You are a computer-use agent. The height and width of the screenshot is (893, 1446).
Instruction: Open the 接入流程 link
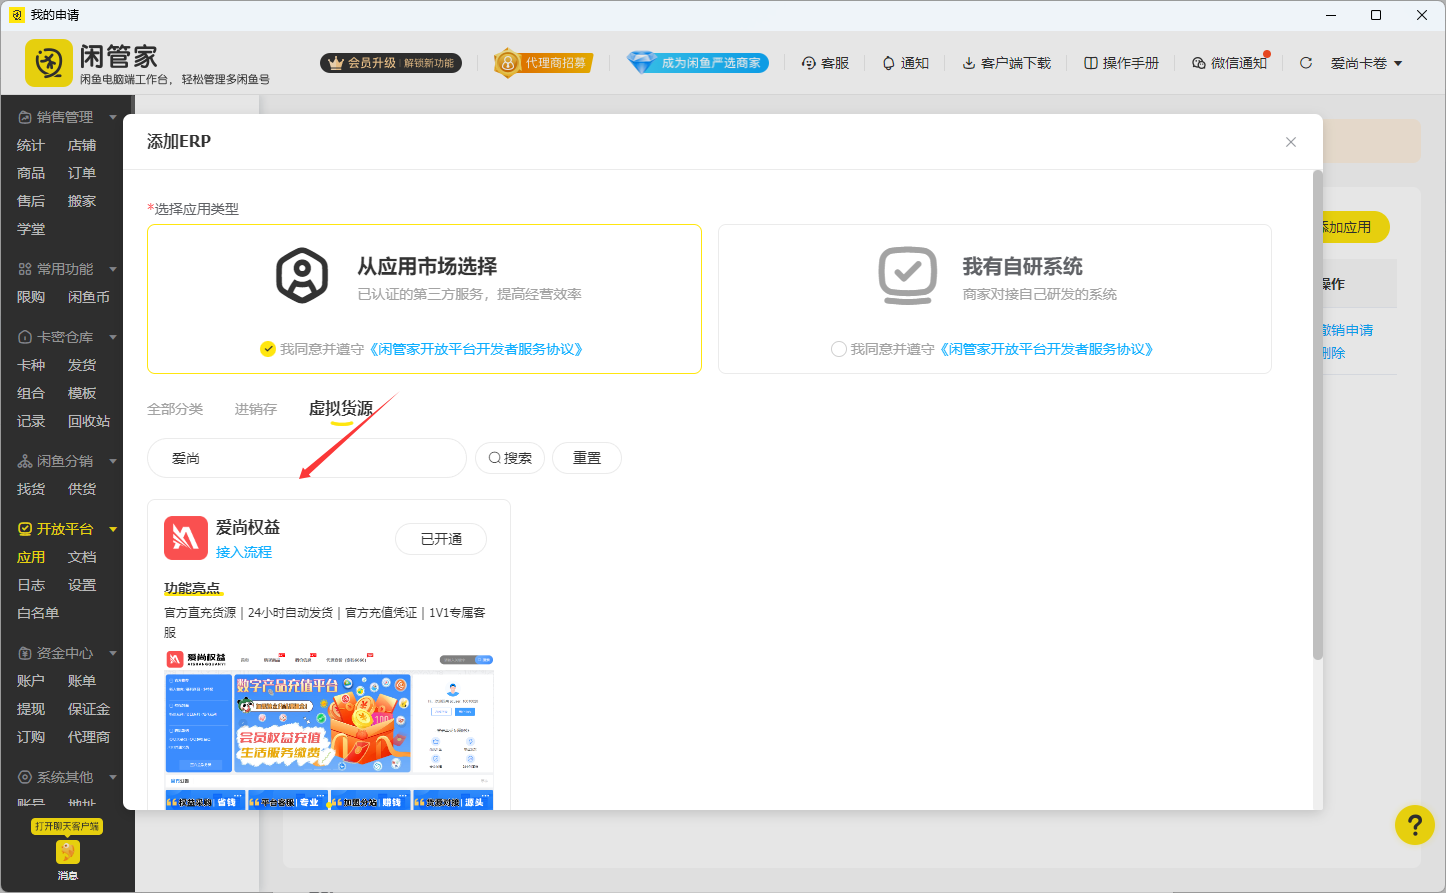tap(244, 550)
